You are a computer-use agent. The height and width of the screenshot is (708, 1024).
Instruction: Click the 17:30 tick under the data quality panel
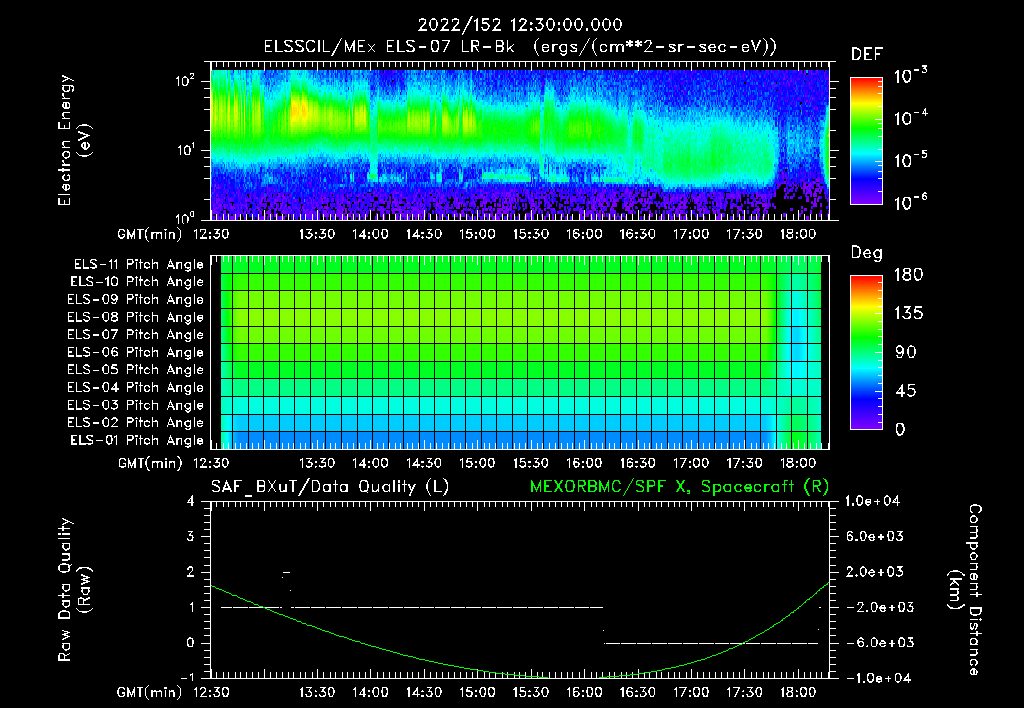coord(744,692)
